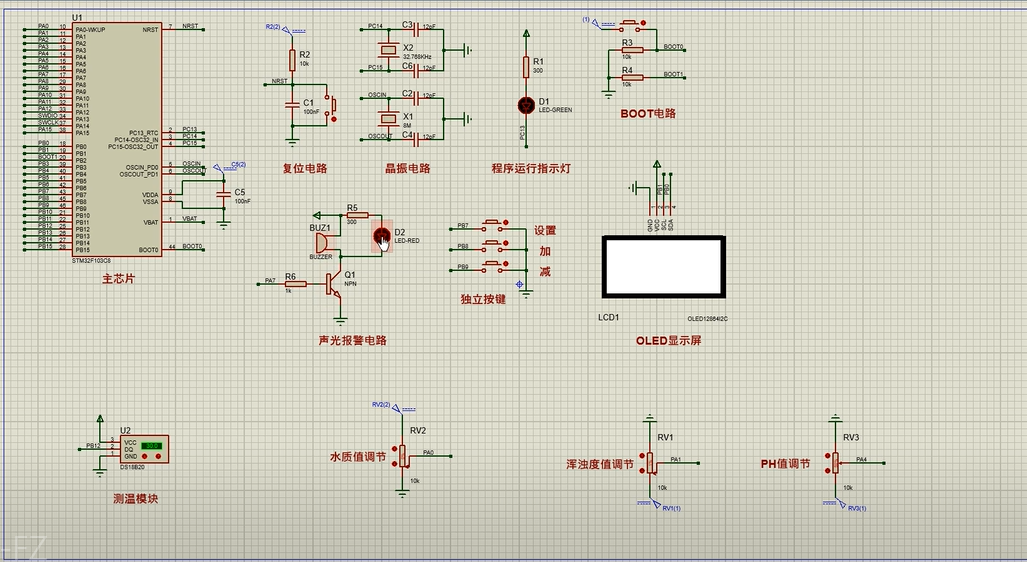Click the R2(2) power probe marker
The width and height of the screenshot is (1027, 562).
[x=285, y=30]
